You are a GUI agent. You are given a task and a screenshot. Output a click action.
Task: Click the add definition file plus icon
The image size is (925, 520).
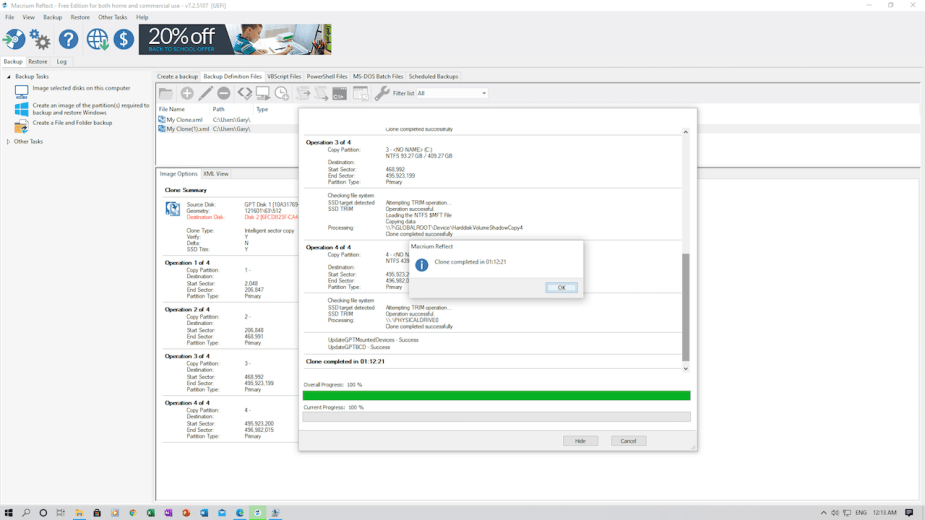pyautogui.click(x=187, y=93)
